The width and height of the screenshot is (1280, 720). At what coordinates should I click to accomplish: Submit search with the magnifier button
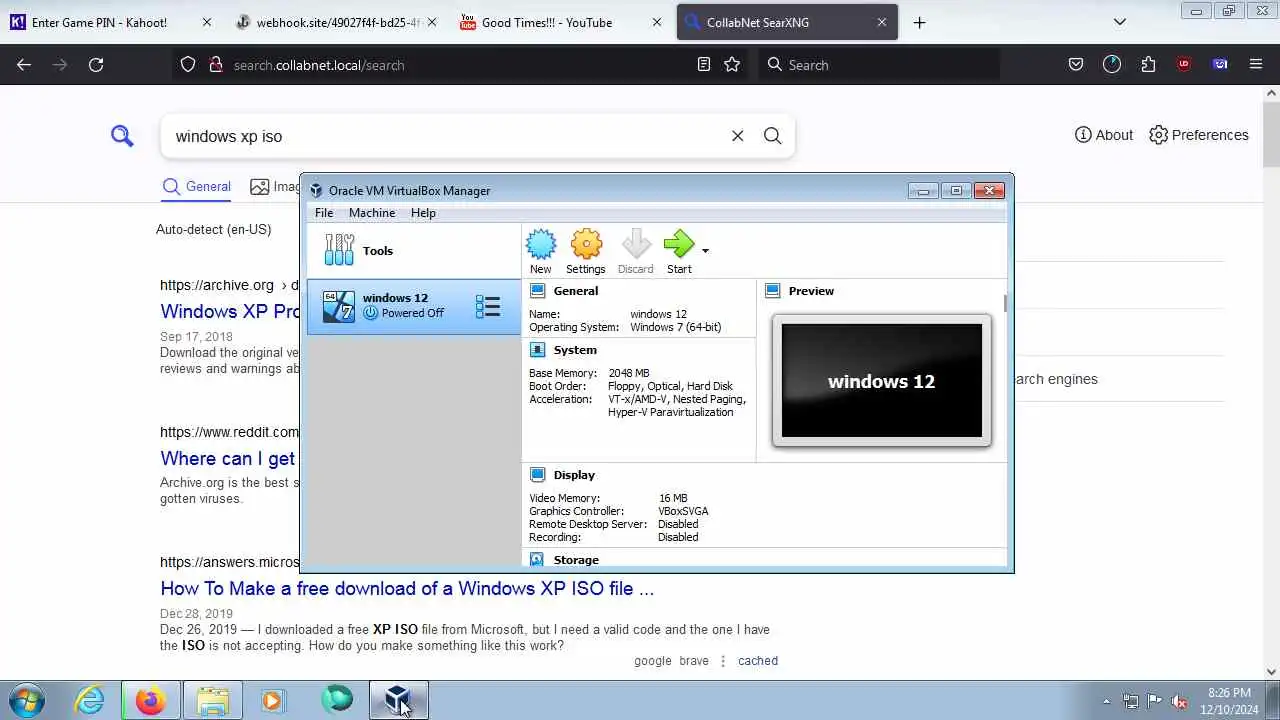[772, 136]
